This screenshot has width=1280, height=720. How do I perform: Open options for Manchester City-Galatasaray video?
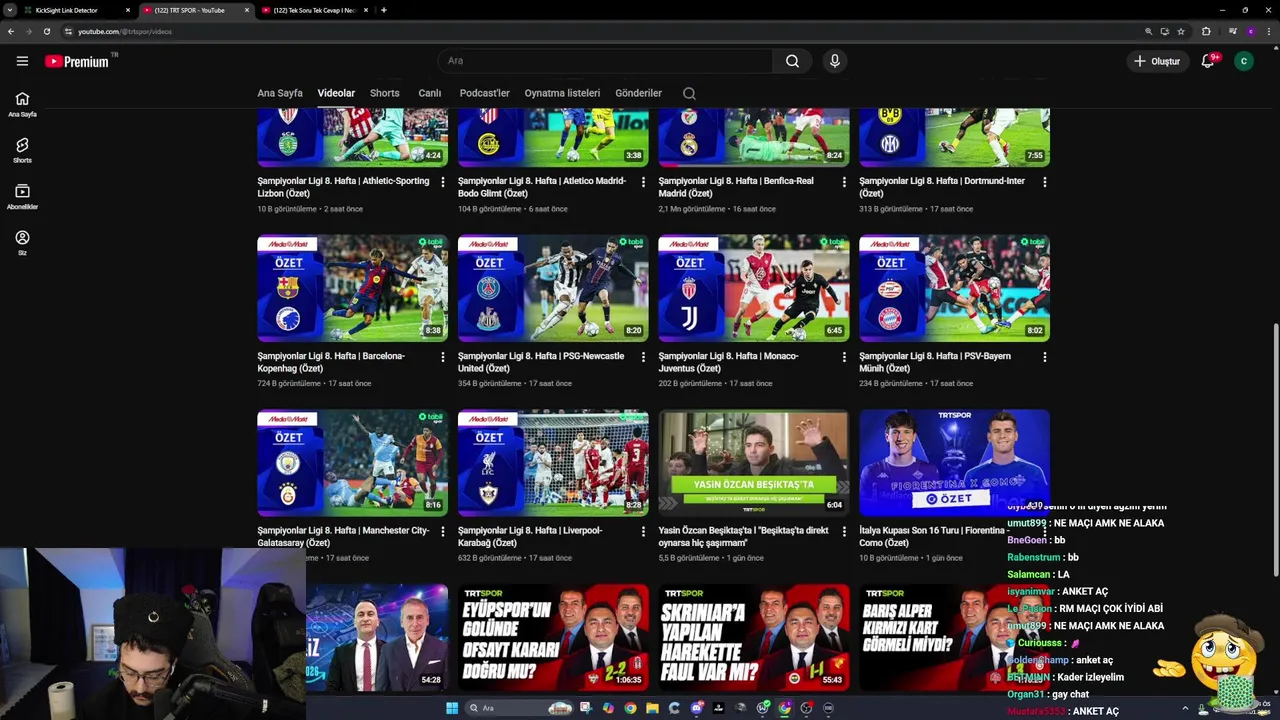443,532
